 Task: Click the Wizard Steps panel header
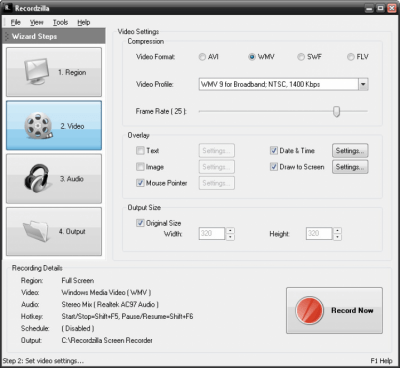tap(54, 36)
